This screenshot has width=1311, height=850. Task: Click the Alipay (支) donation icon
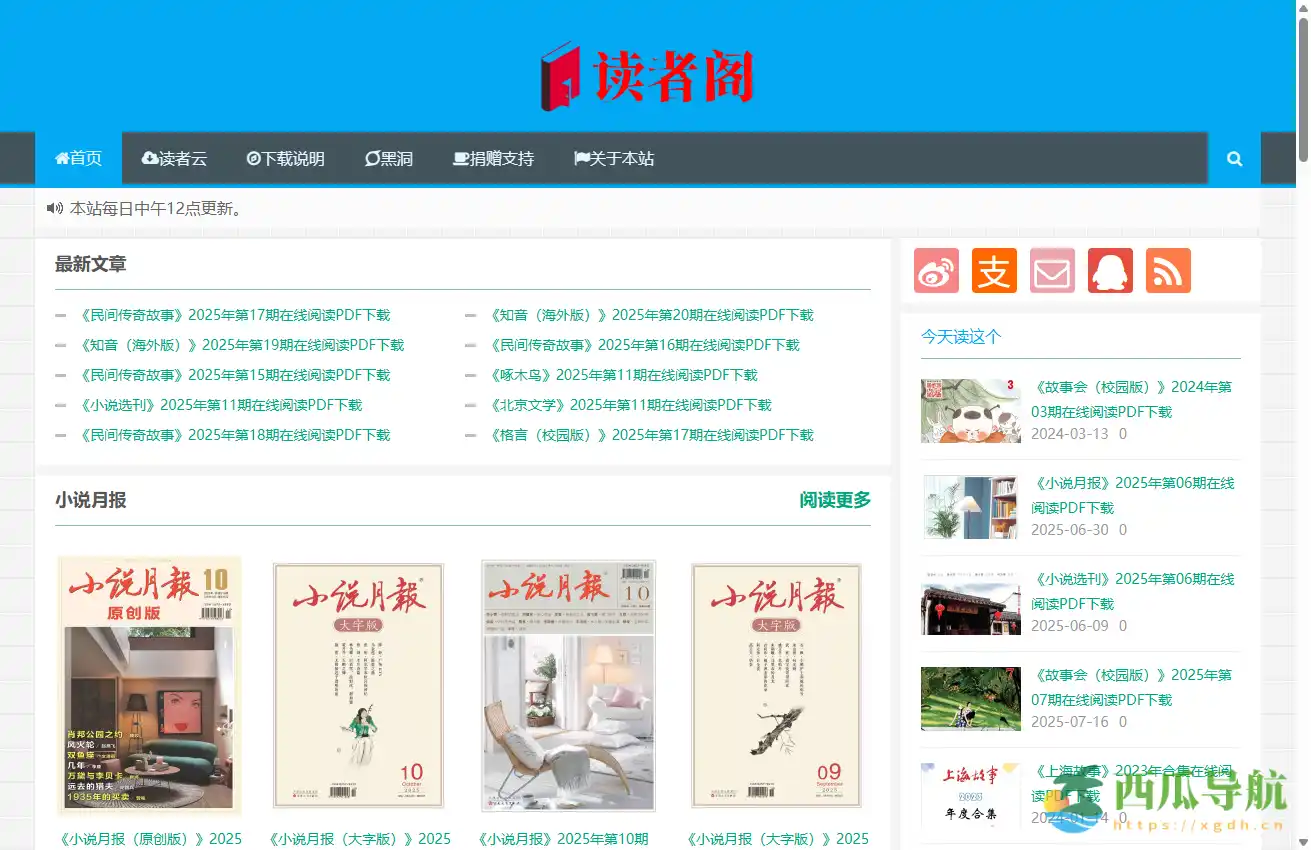pos(993,270)
